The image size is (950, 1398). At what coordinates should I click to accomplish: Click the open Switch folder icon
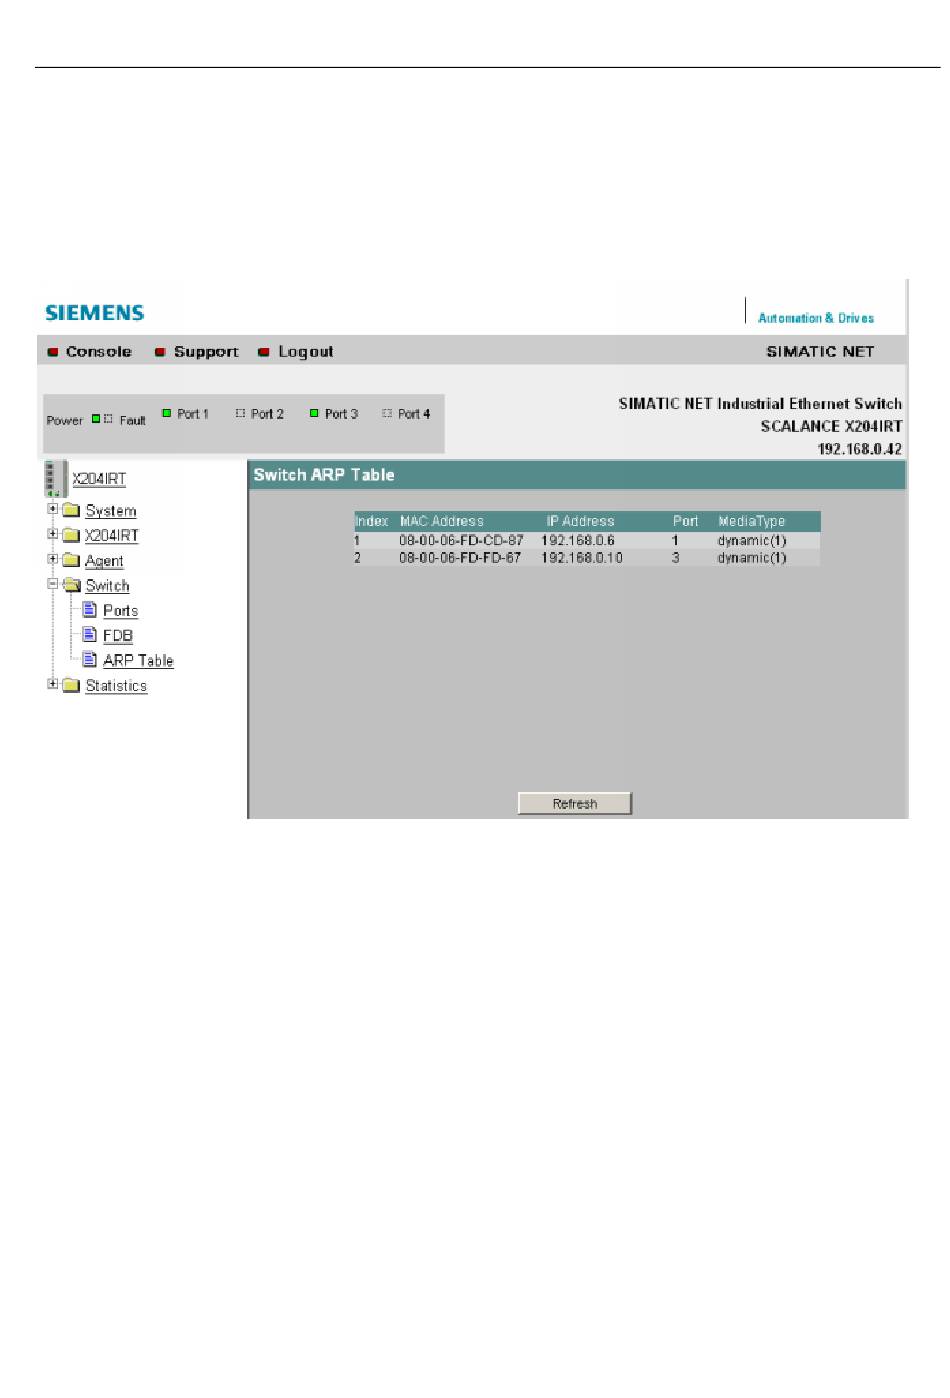[x=71, y=585]
